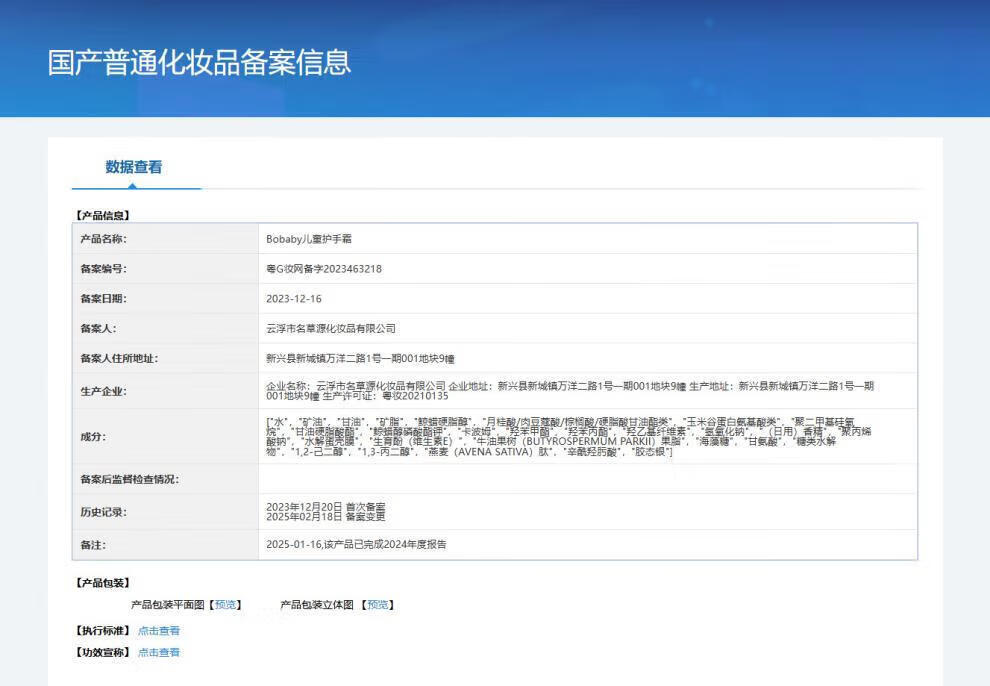The width and height of the screenshot is (990, 686).
Task: Open 预览 link for 产品包装平面图
Action: (227, 605)
